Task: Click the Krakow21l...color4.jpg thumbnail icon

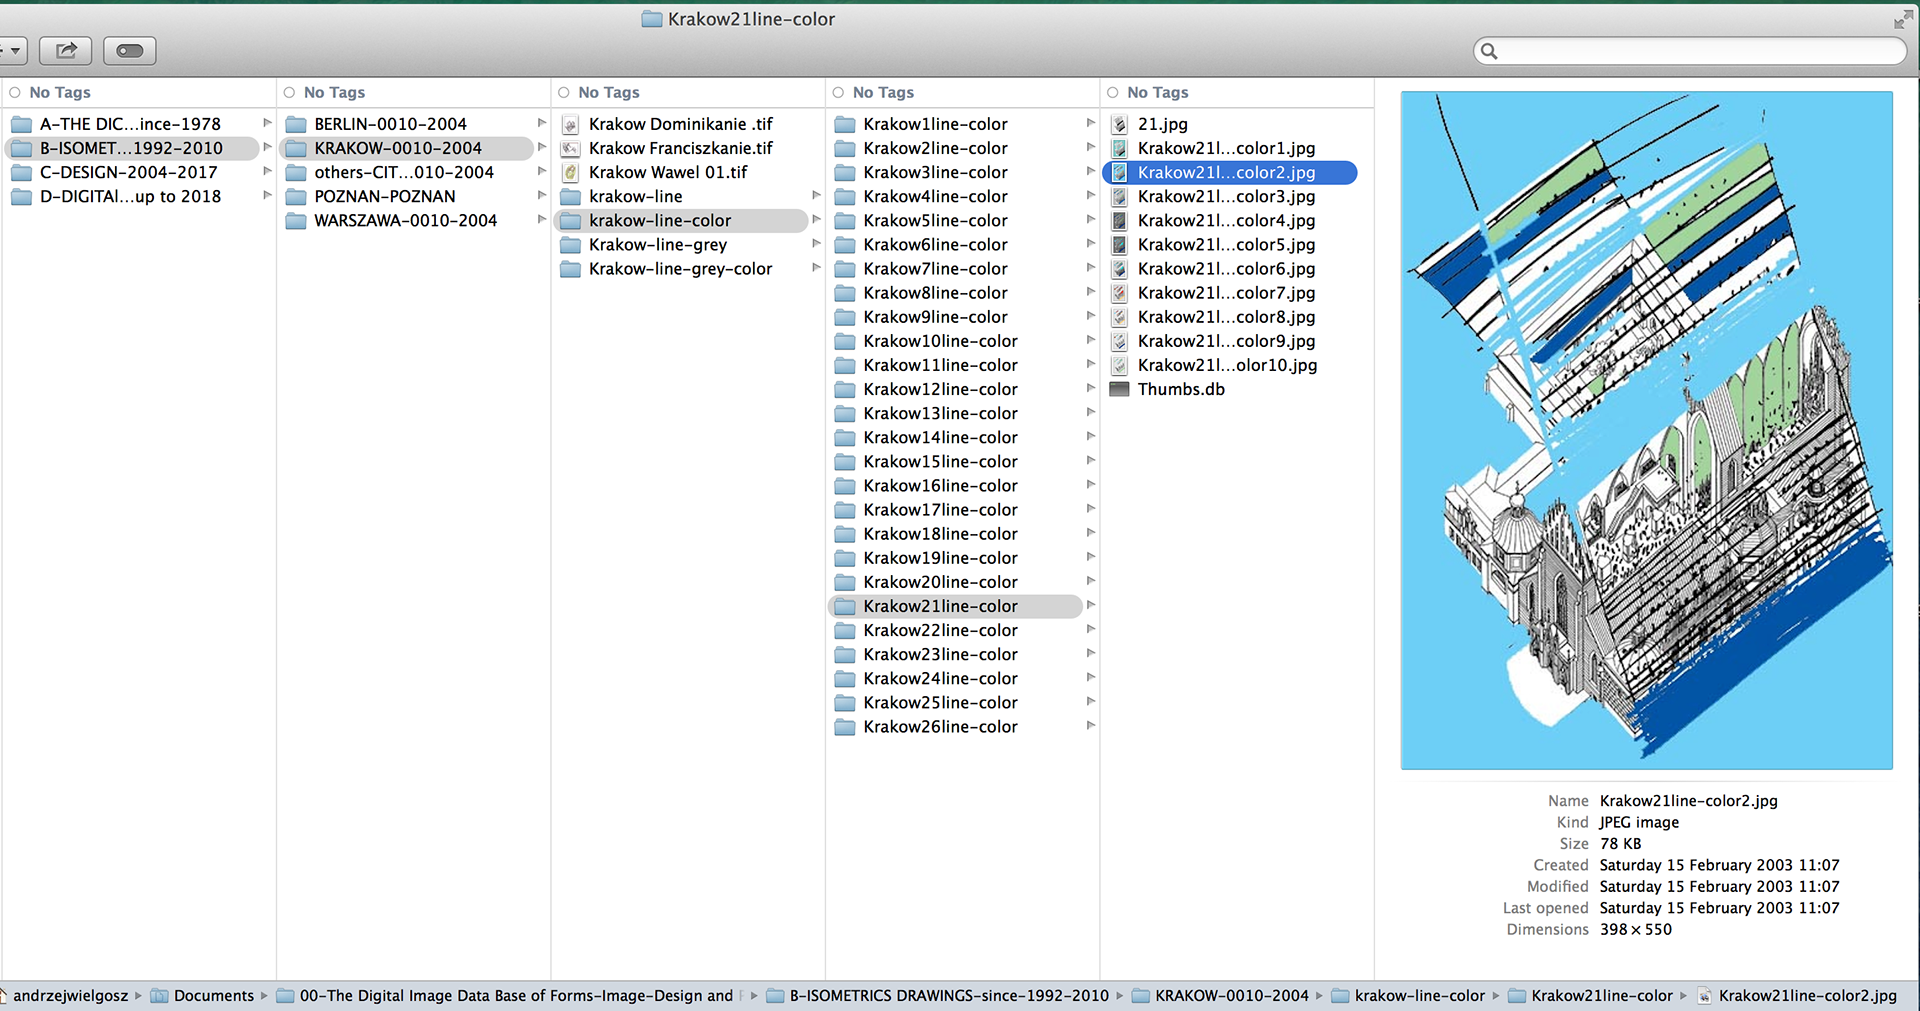Action: 1120,220
